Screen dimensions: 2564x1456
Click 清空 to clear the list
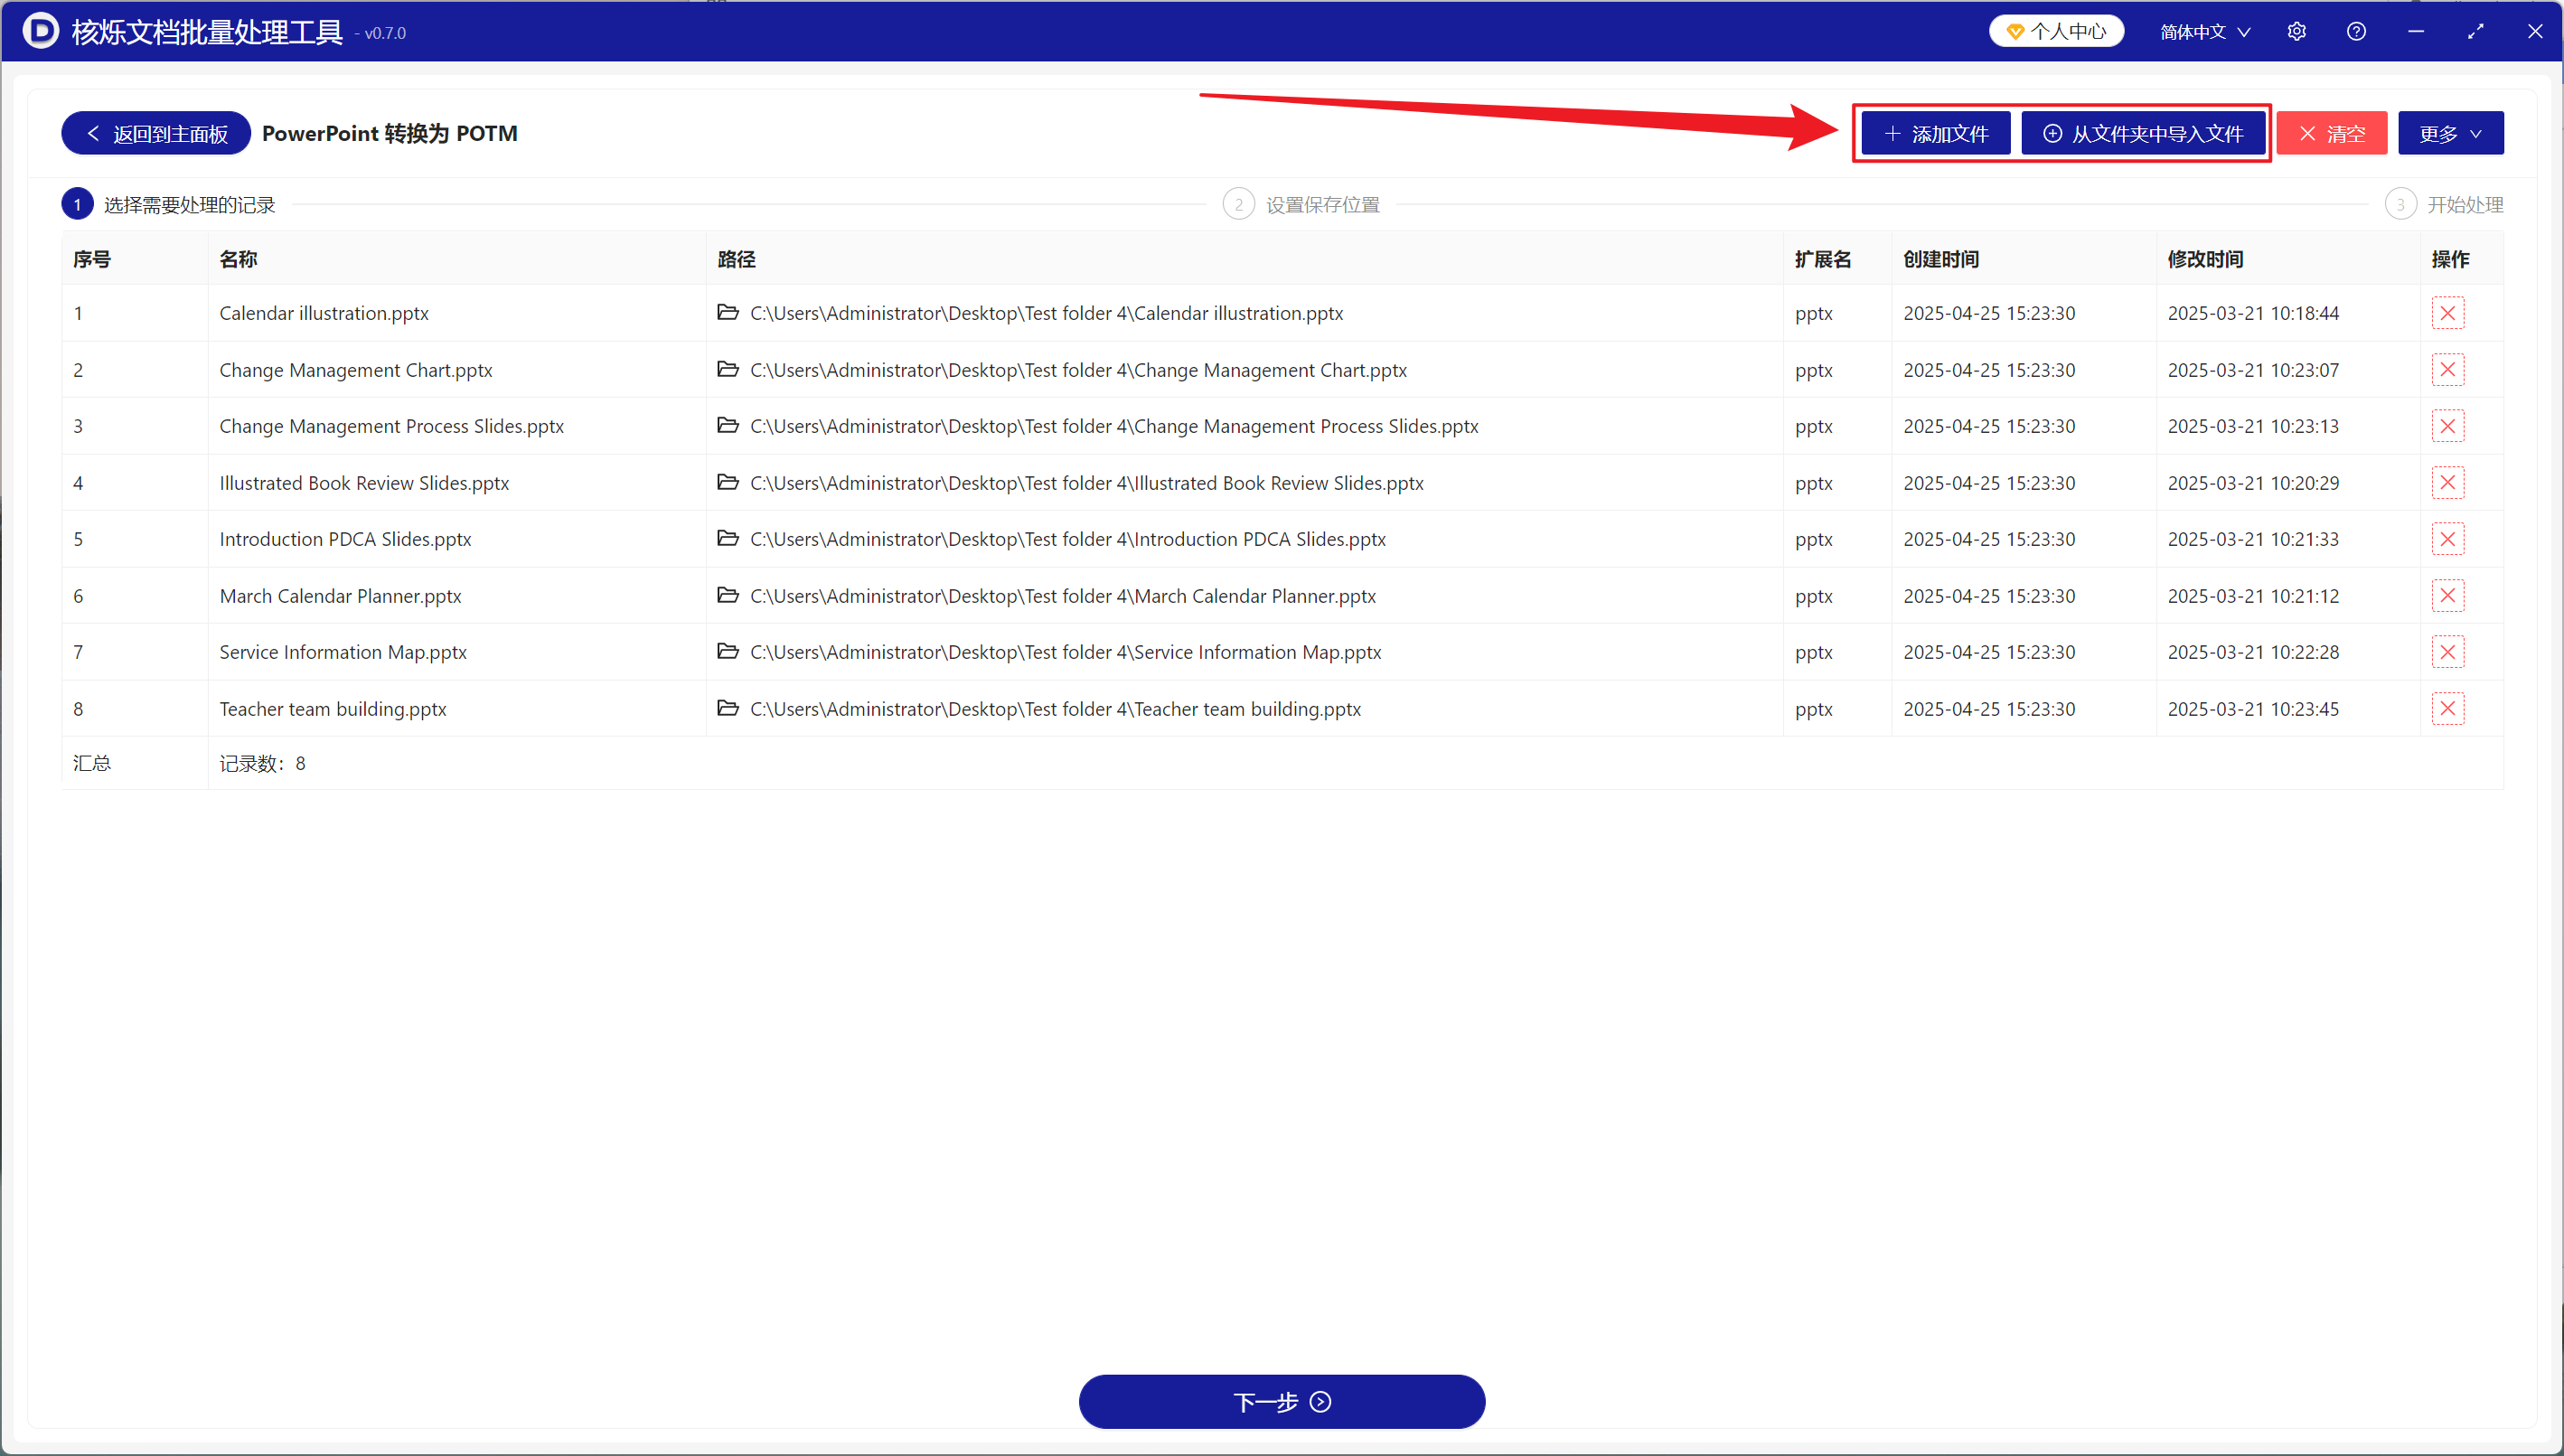(x=2331, y=134)
